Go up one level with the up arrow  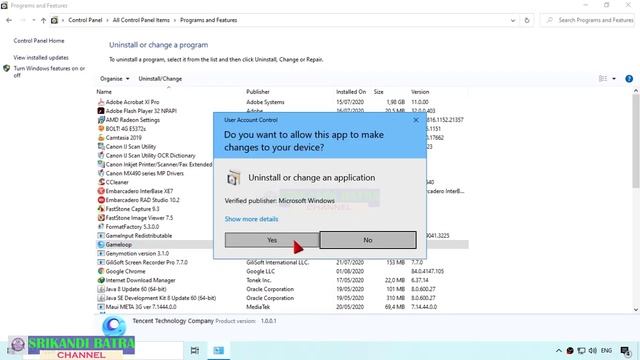(43, 20)
